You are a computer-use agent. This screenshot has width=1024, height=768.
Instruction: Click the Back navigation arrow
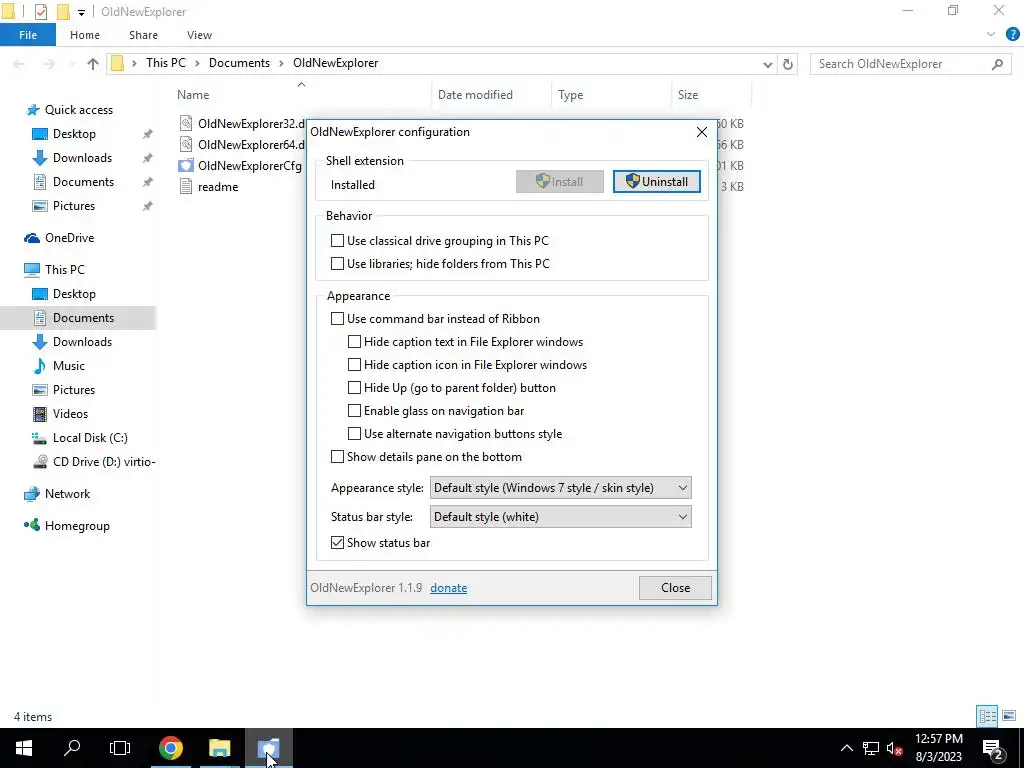[x=20, y=64]
